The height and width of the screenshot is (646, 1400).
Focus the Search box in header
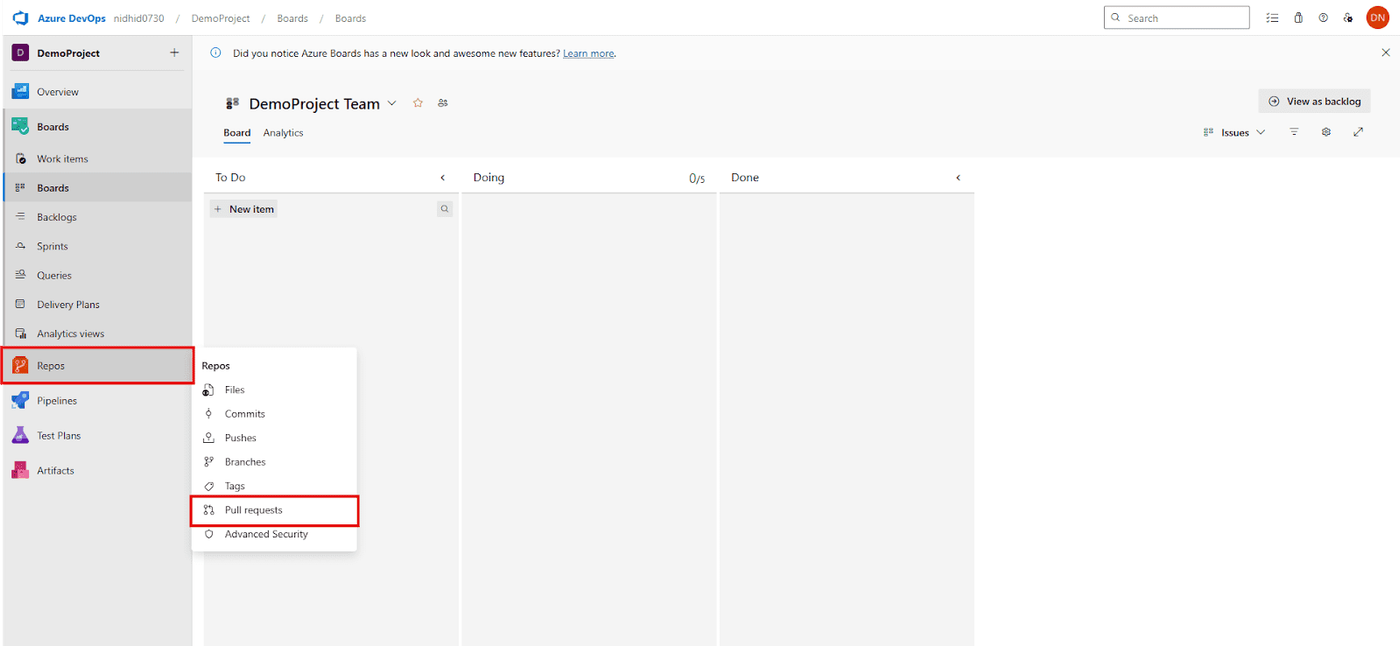[x=1177, y=18]
